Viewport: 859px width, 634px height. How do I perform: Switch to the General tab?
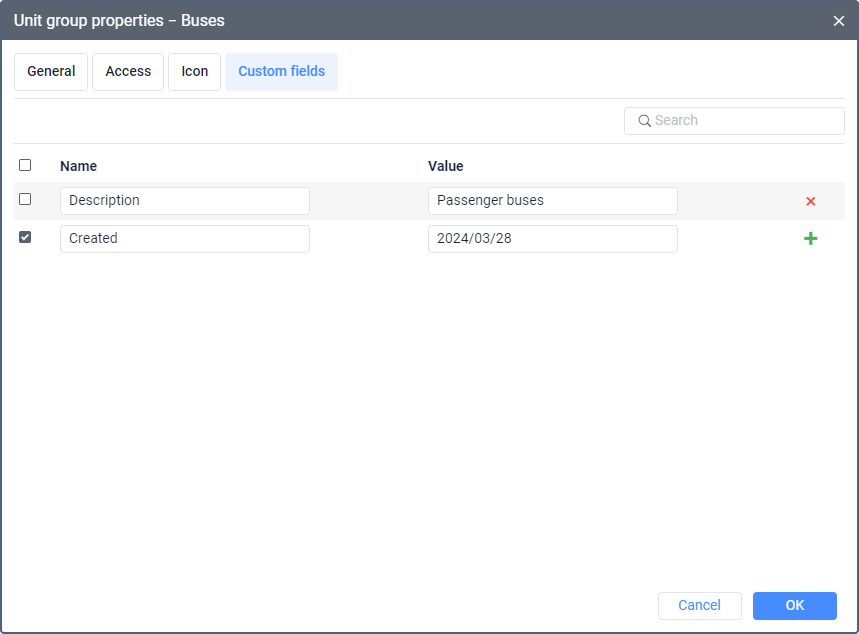coord(51,72)
